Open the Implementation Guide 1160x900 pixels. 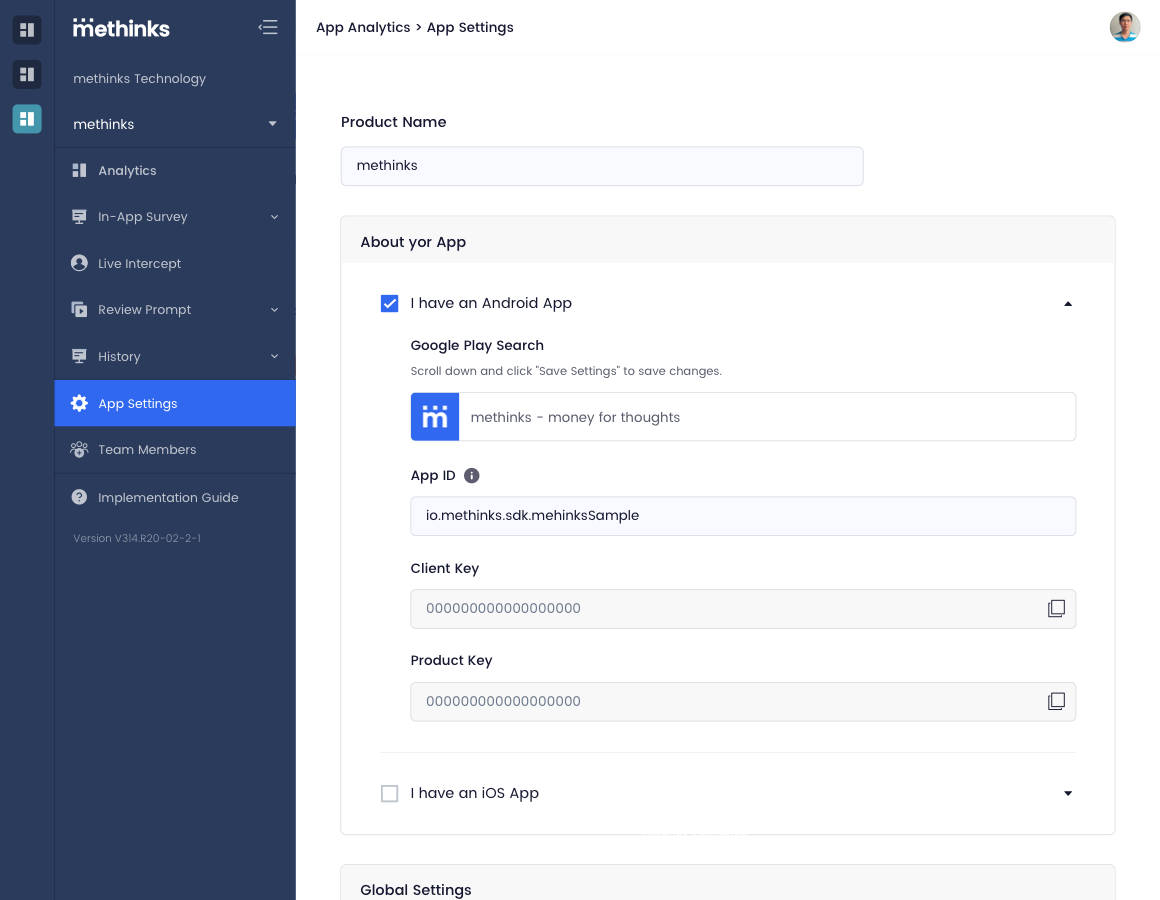tap(175, 498)
